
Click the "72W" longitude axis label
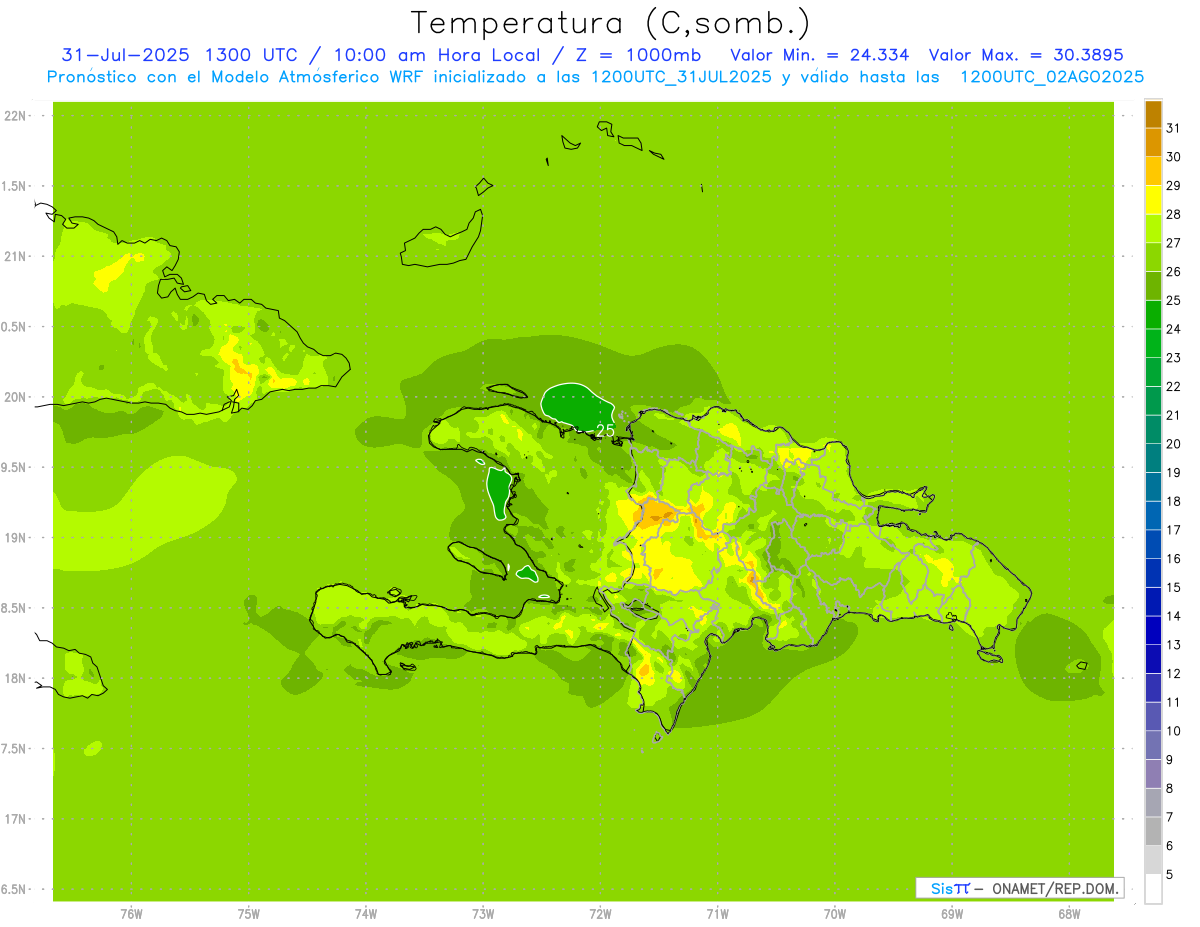tap(600, 914)
